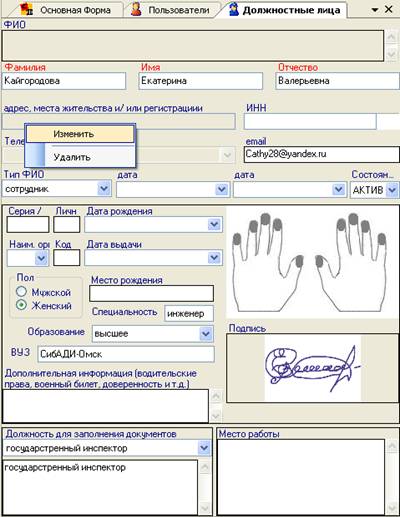Expand the Тип ФИО dropdown
Image resolution: width=400 pixels, height=517 pixels.
click(x=104, y=189)
